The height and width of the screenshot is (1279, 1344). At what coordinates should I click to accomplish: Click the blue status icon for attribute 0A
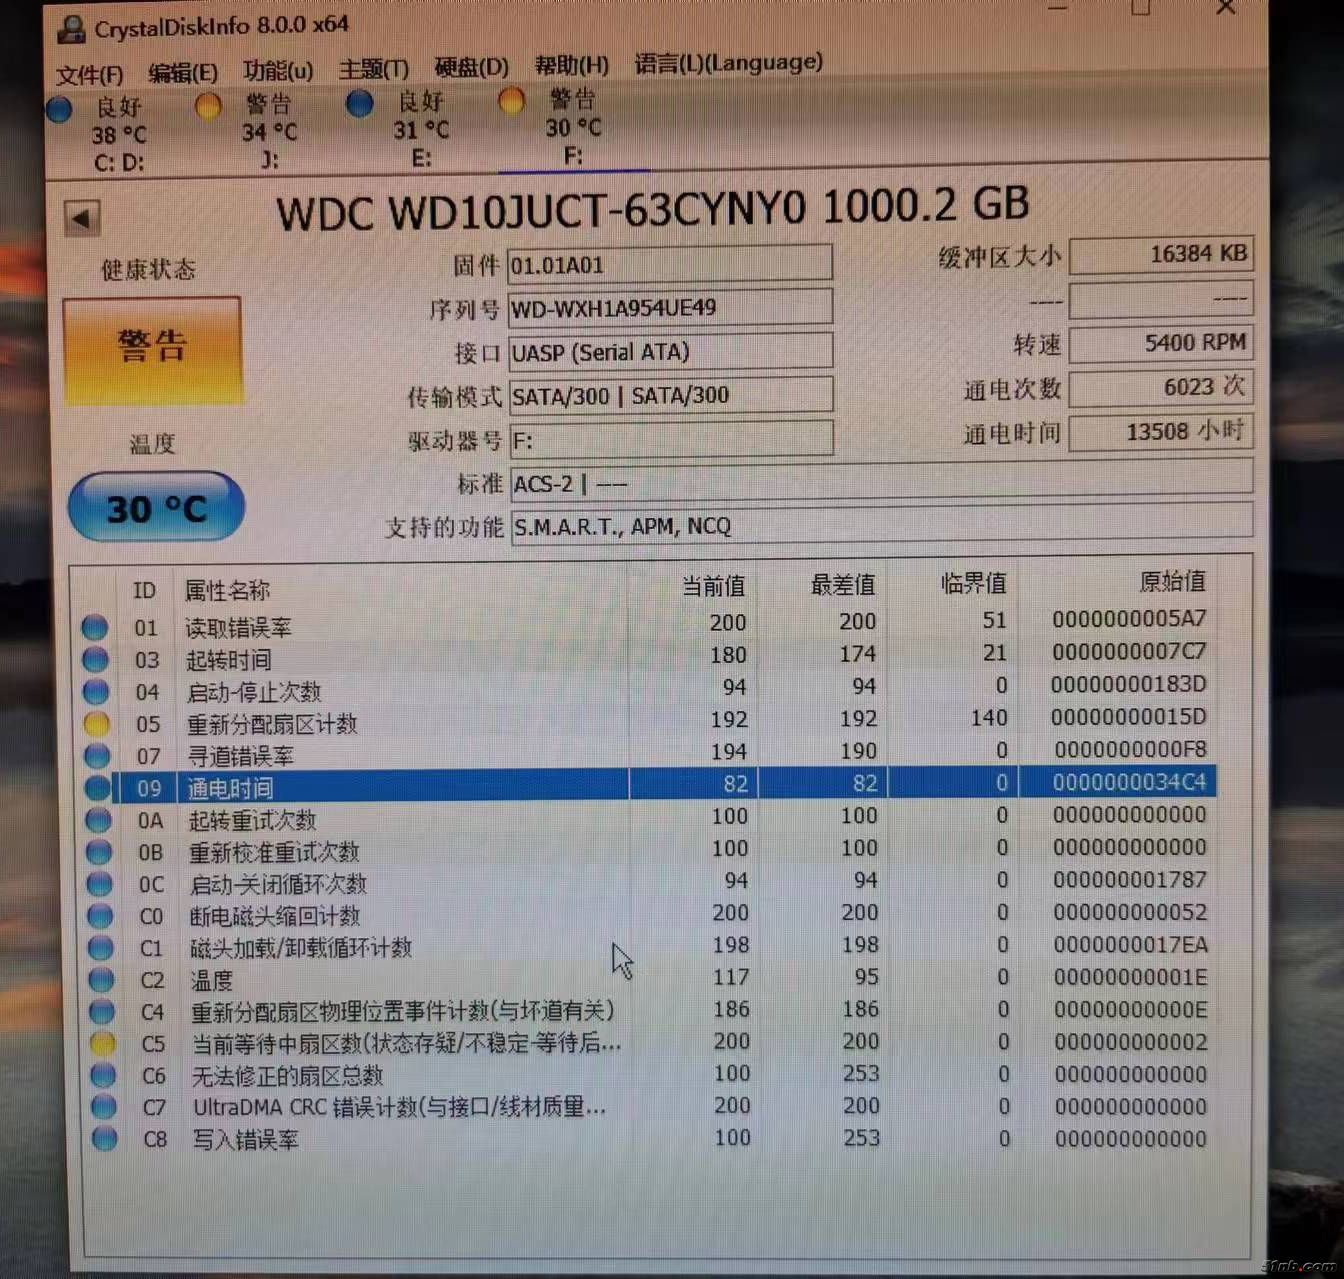point(98,820)
